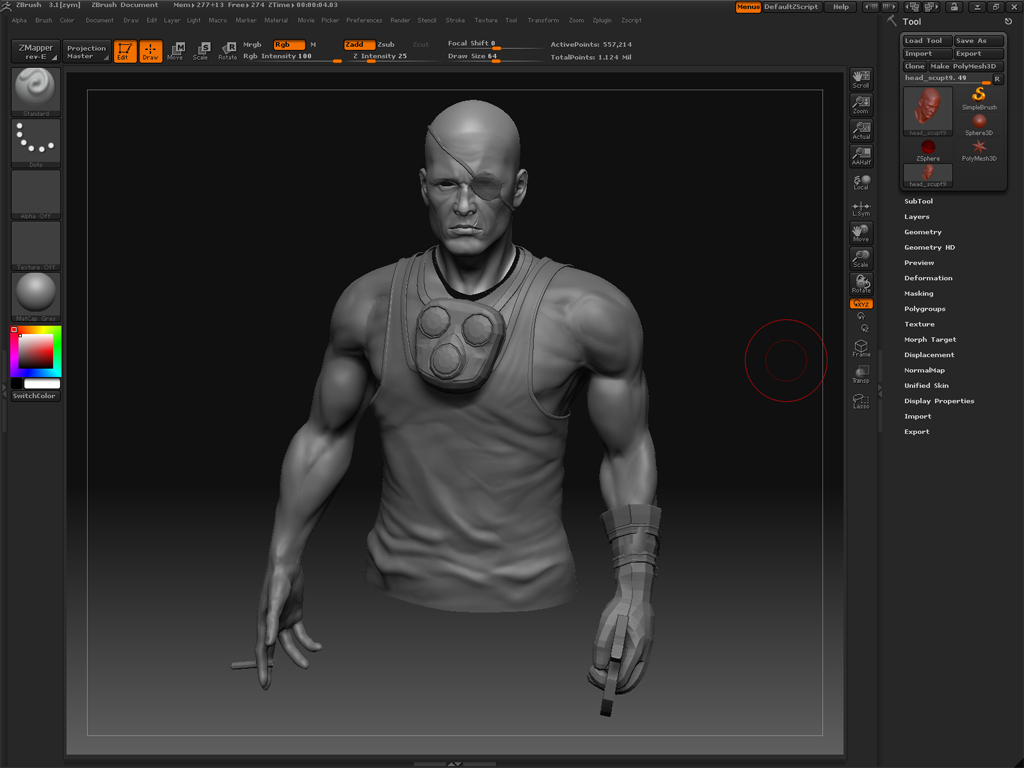
Task: Open the Zplugin menu
Action: click(602, 20)
